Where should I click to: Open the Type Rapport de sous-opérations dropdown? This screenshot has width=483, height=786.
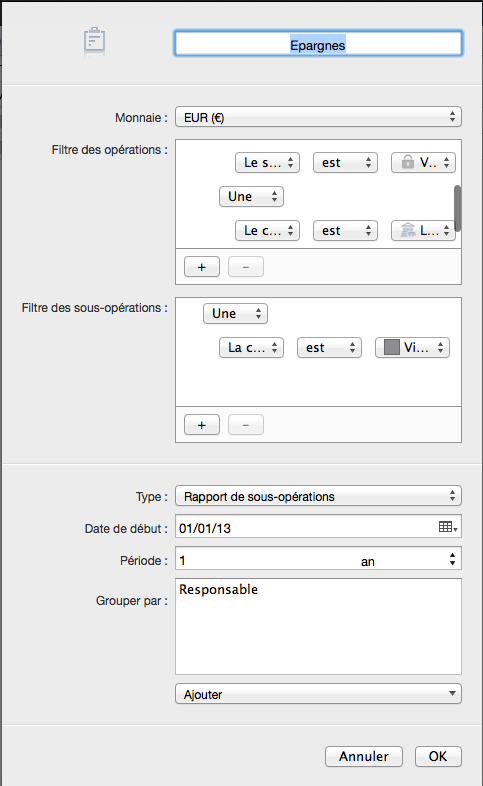(x=318, y=496)
